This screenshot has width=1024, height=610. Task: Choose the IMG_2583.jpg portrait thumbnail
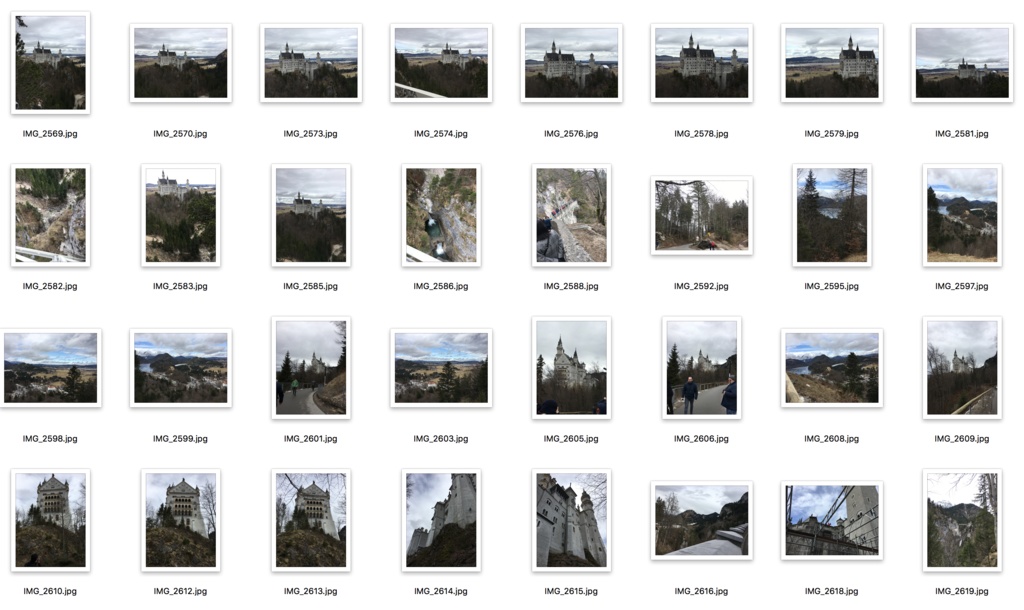click(x=181, y=216)
